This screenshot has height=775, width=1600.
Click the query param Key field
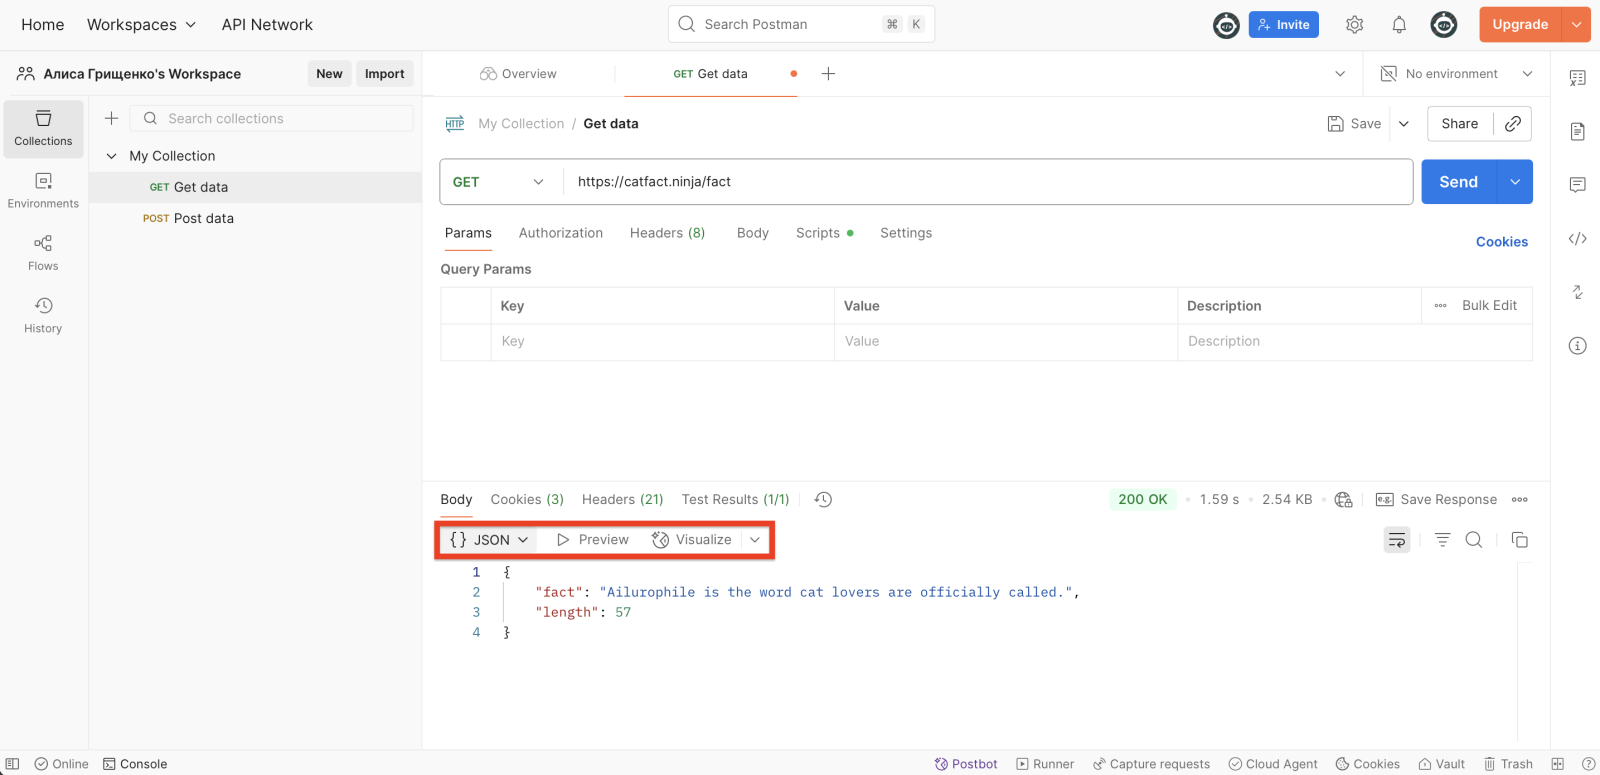tap(662, 342)
